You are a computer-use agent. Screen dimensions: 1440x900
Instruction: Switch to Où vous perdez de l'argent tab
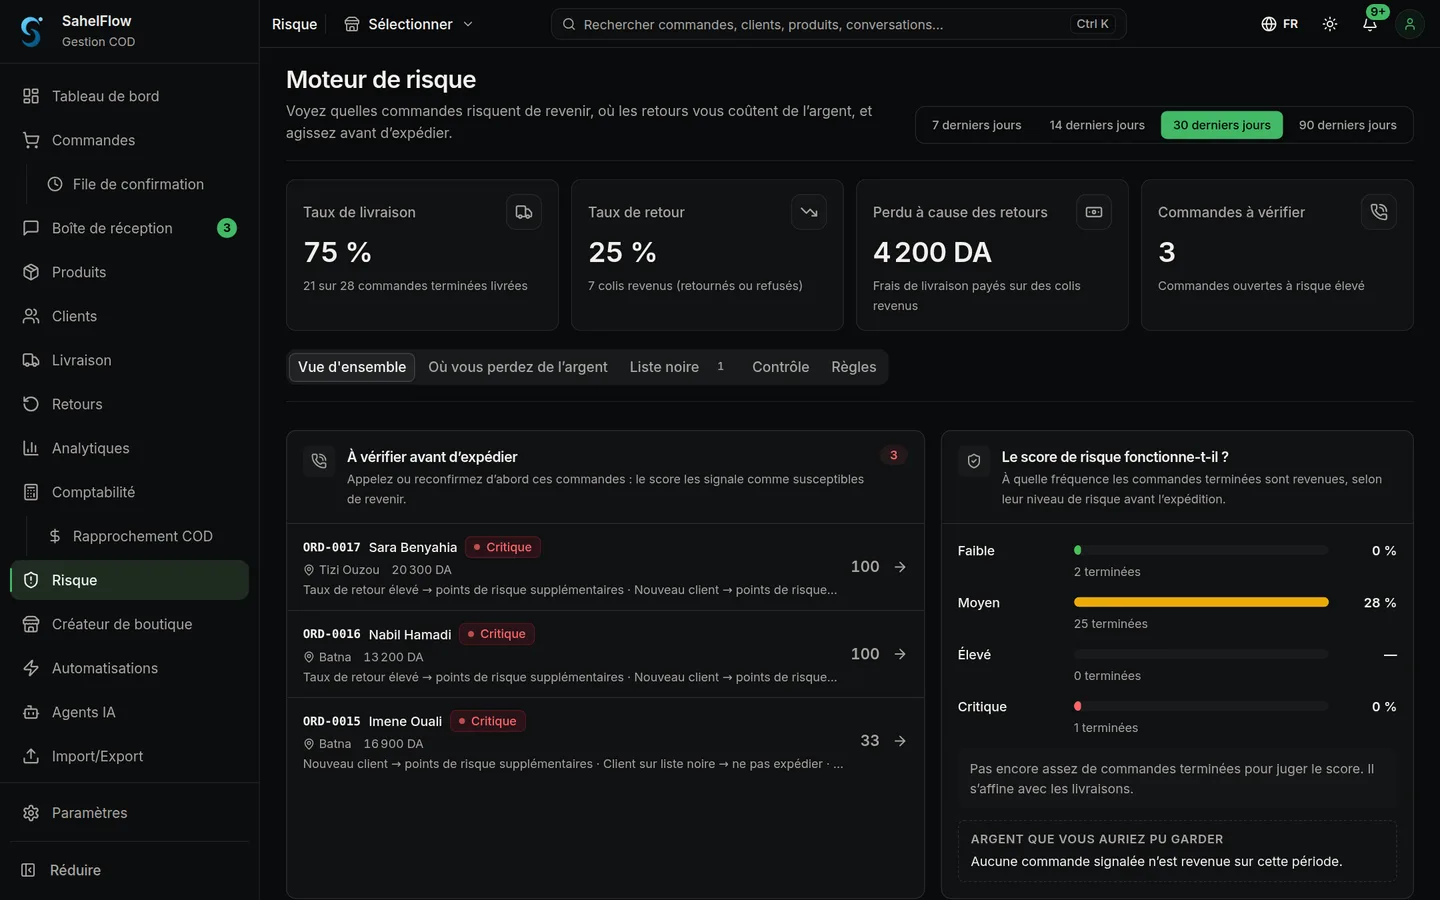point(518,367)
